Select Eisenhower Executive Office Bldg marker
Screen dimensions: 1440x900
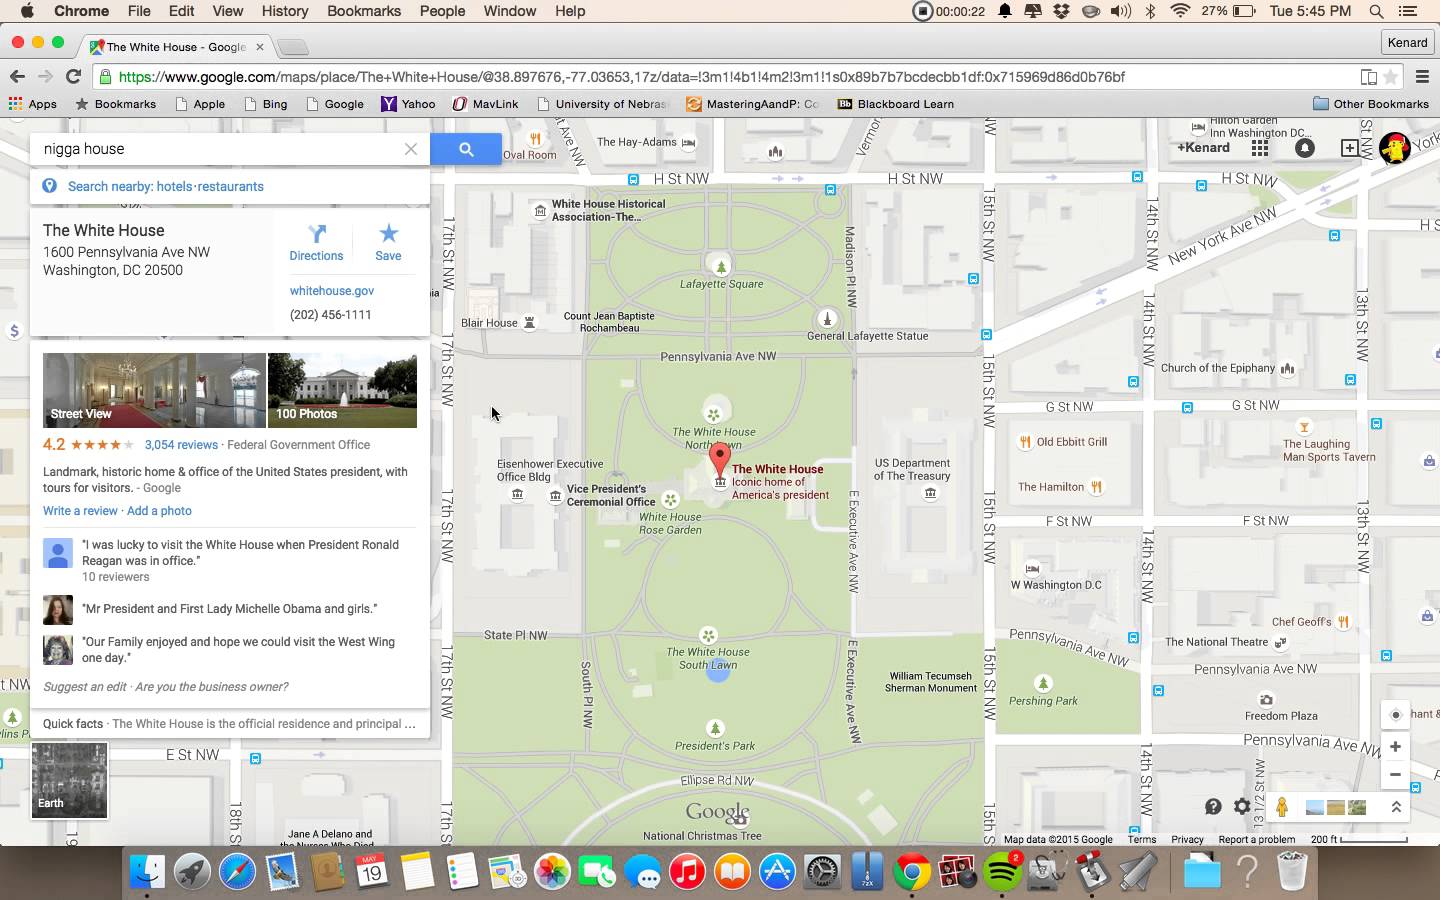tap(517, 494)
